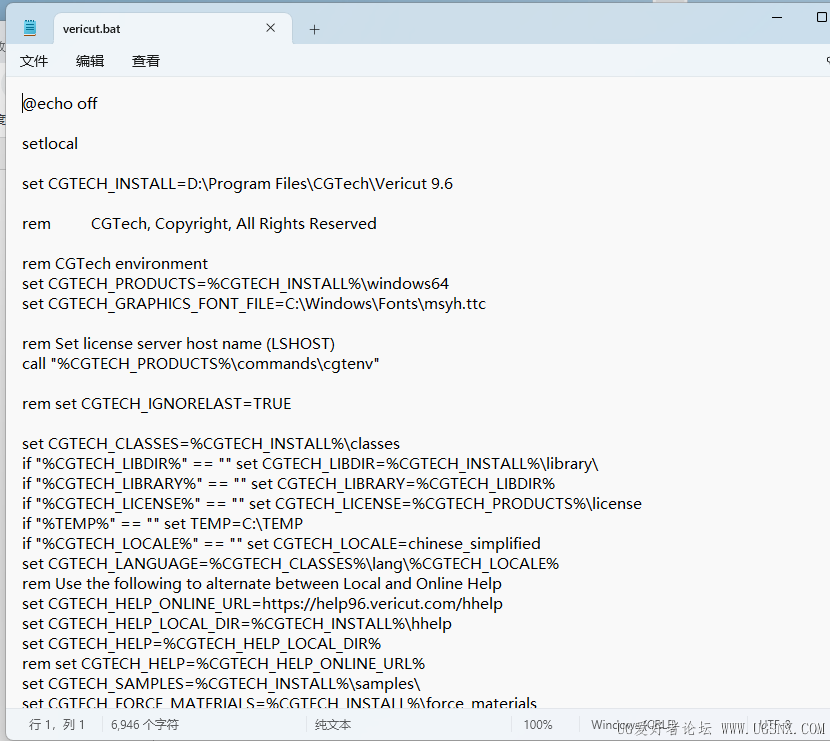The width and height of the screenshot is (830, 741).
Task: Select the vericut.bat tab
Action: (173, 29)
